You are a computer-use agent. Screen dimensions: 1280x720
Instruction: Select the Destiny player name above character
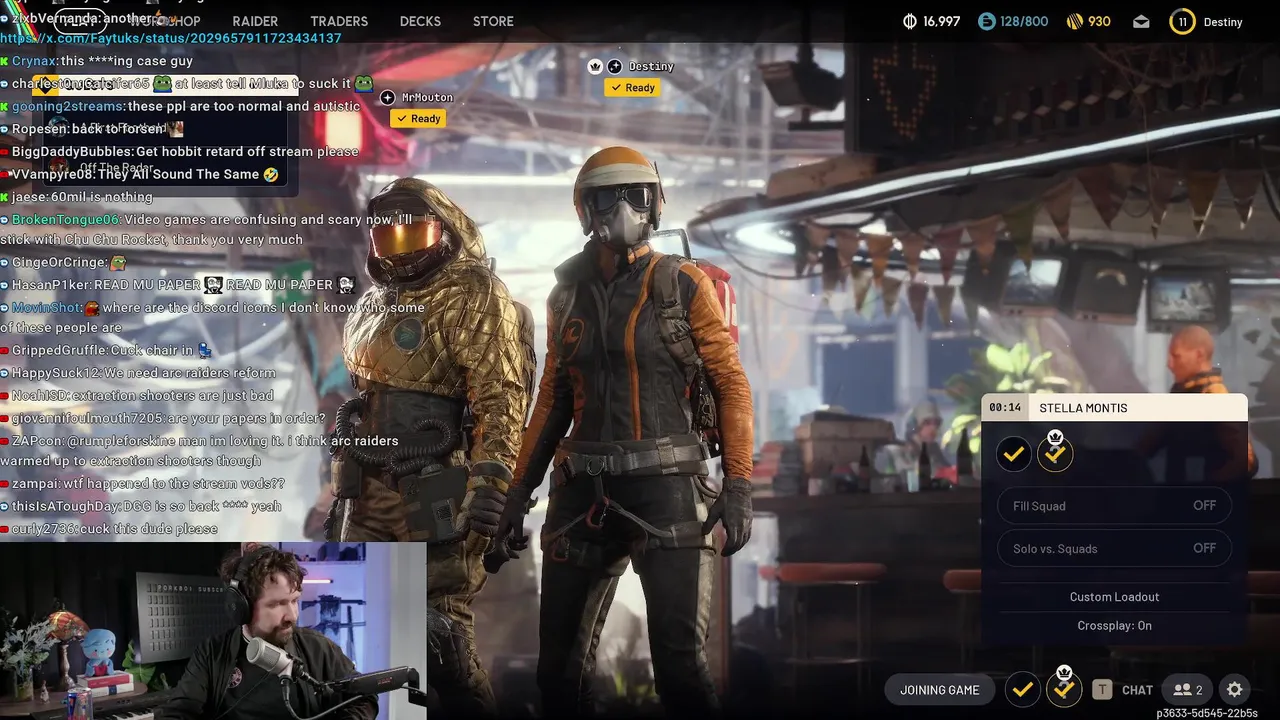click(x=651, y=66)
